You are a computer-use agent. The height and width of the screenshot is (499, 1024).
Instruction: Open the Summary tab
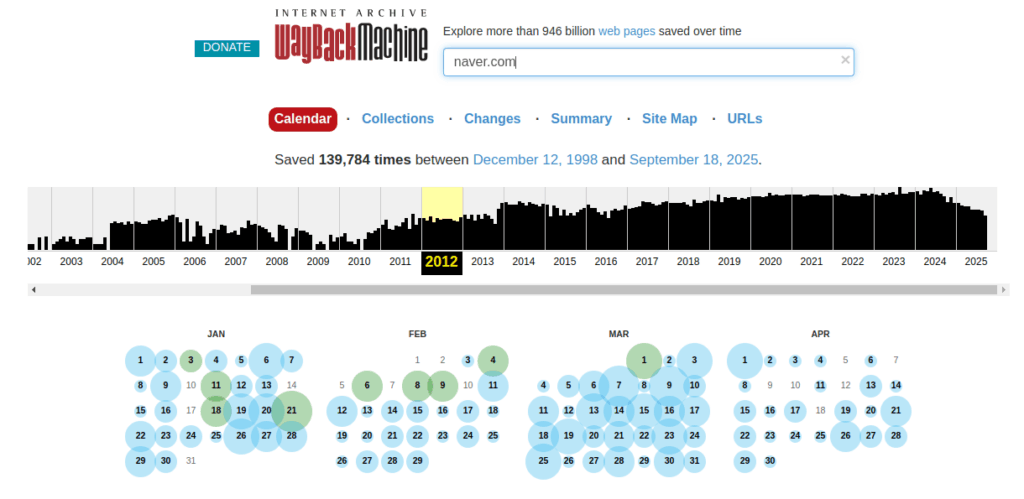tap(581, 119)
